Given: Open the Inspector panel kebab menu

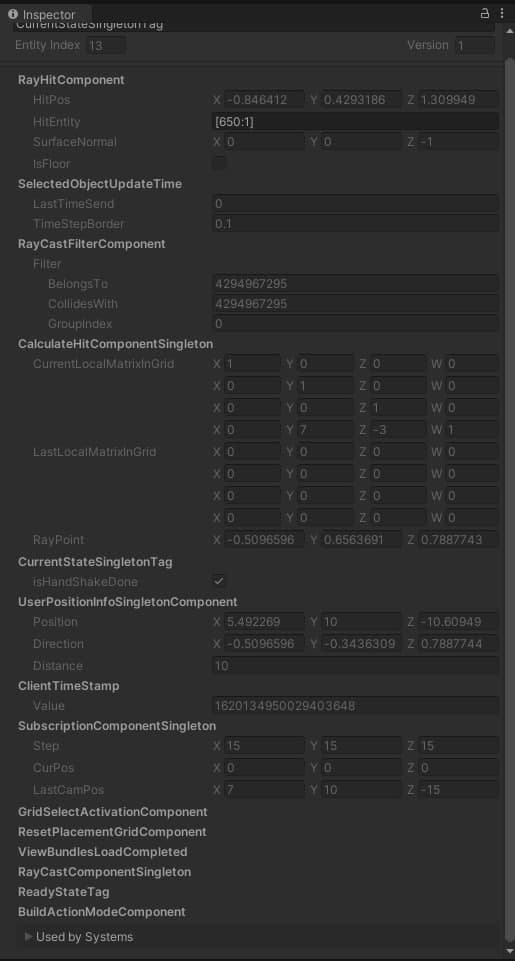Looking at the screenshot, I should [x=503, y=13].
